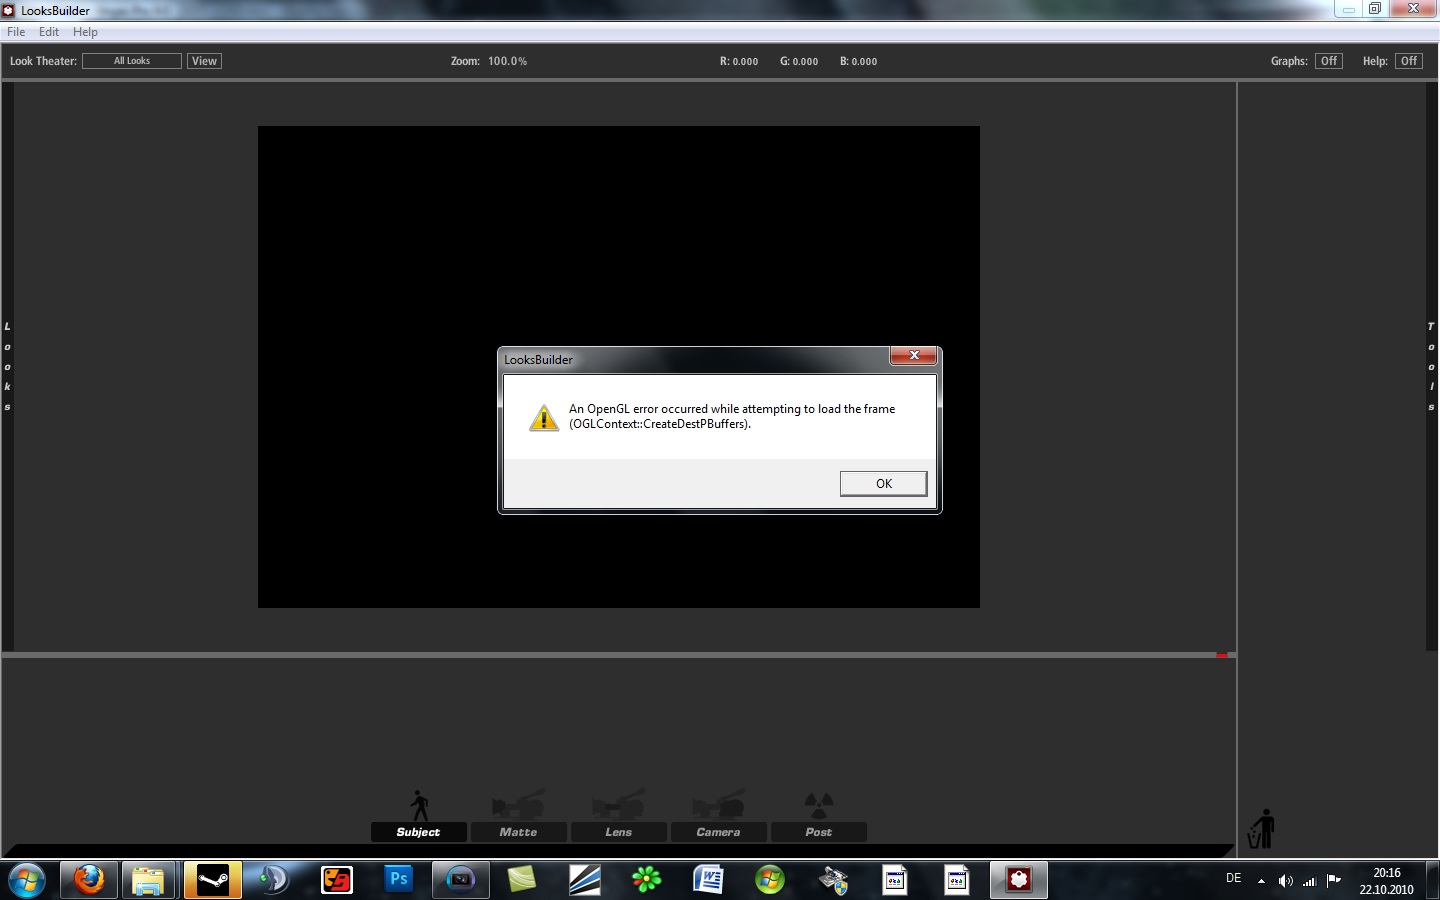Select the Post tab
The image size is (1440, 900).
pos(818,832)
